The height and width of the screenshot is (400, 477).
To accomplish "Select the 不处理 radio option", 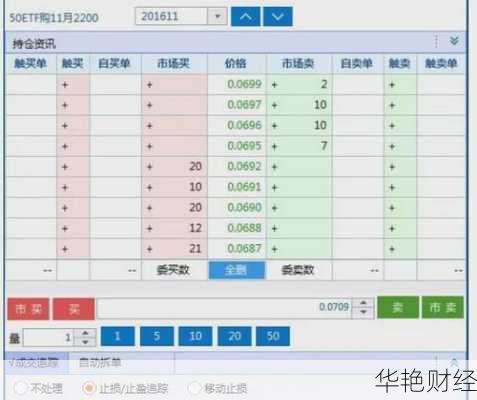I will tap(21, 388).
